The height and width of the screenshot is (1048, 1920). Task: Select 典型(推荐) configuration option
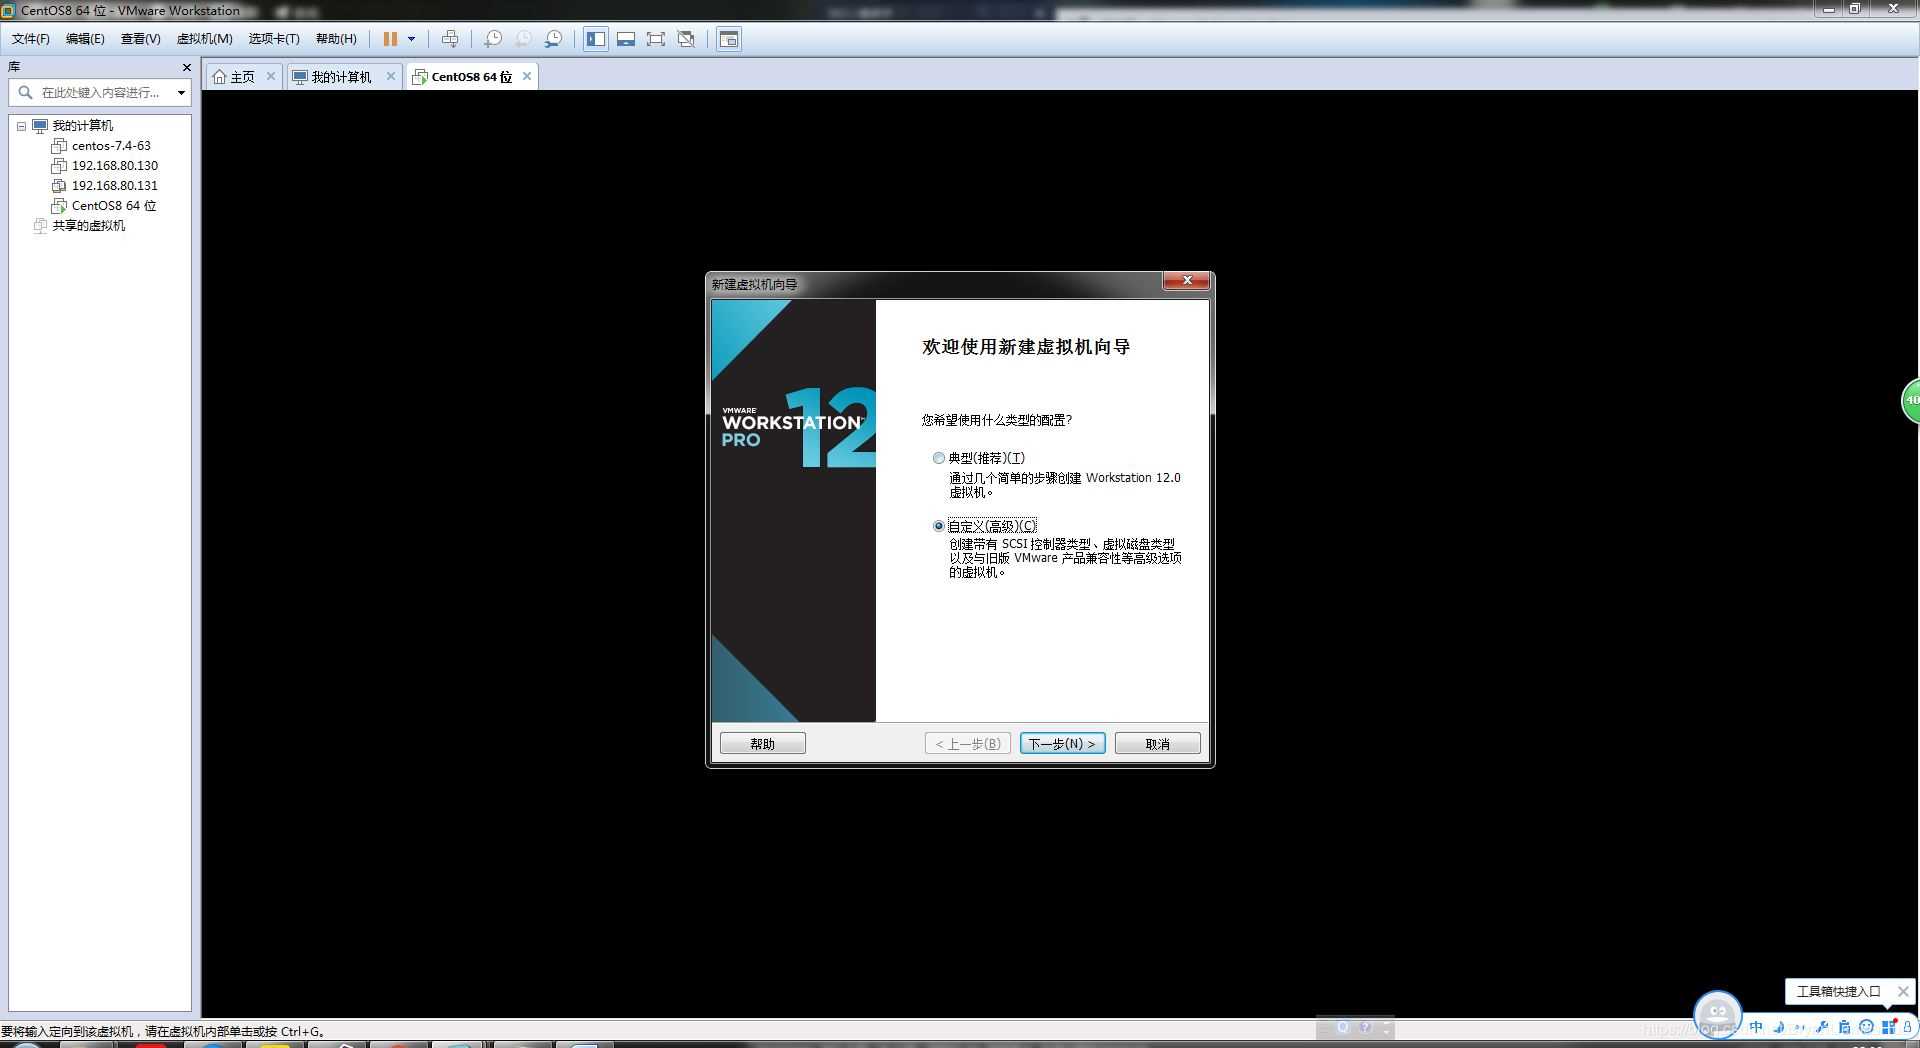coord(939,458)
